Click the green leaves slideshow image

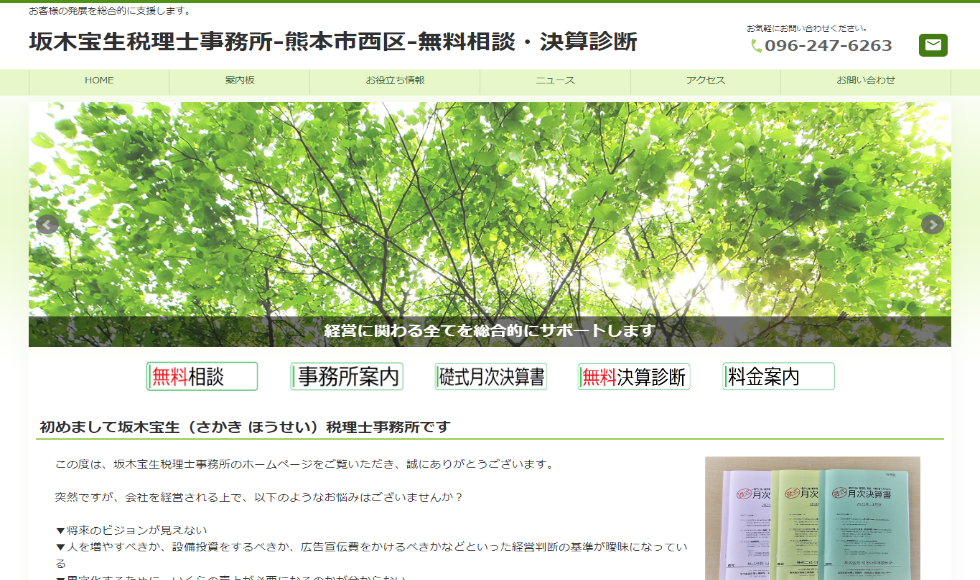click(x=490, y=200)
